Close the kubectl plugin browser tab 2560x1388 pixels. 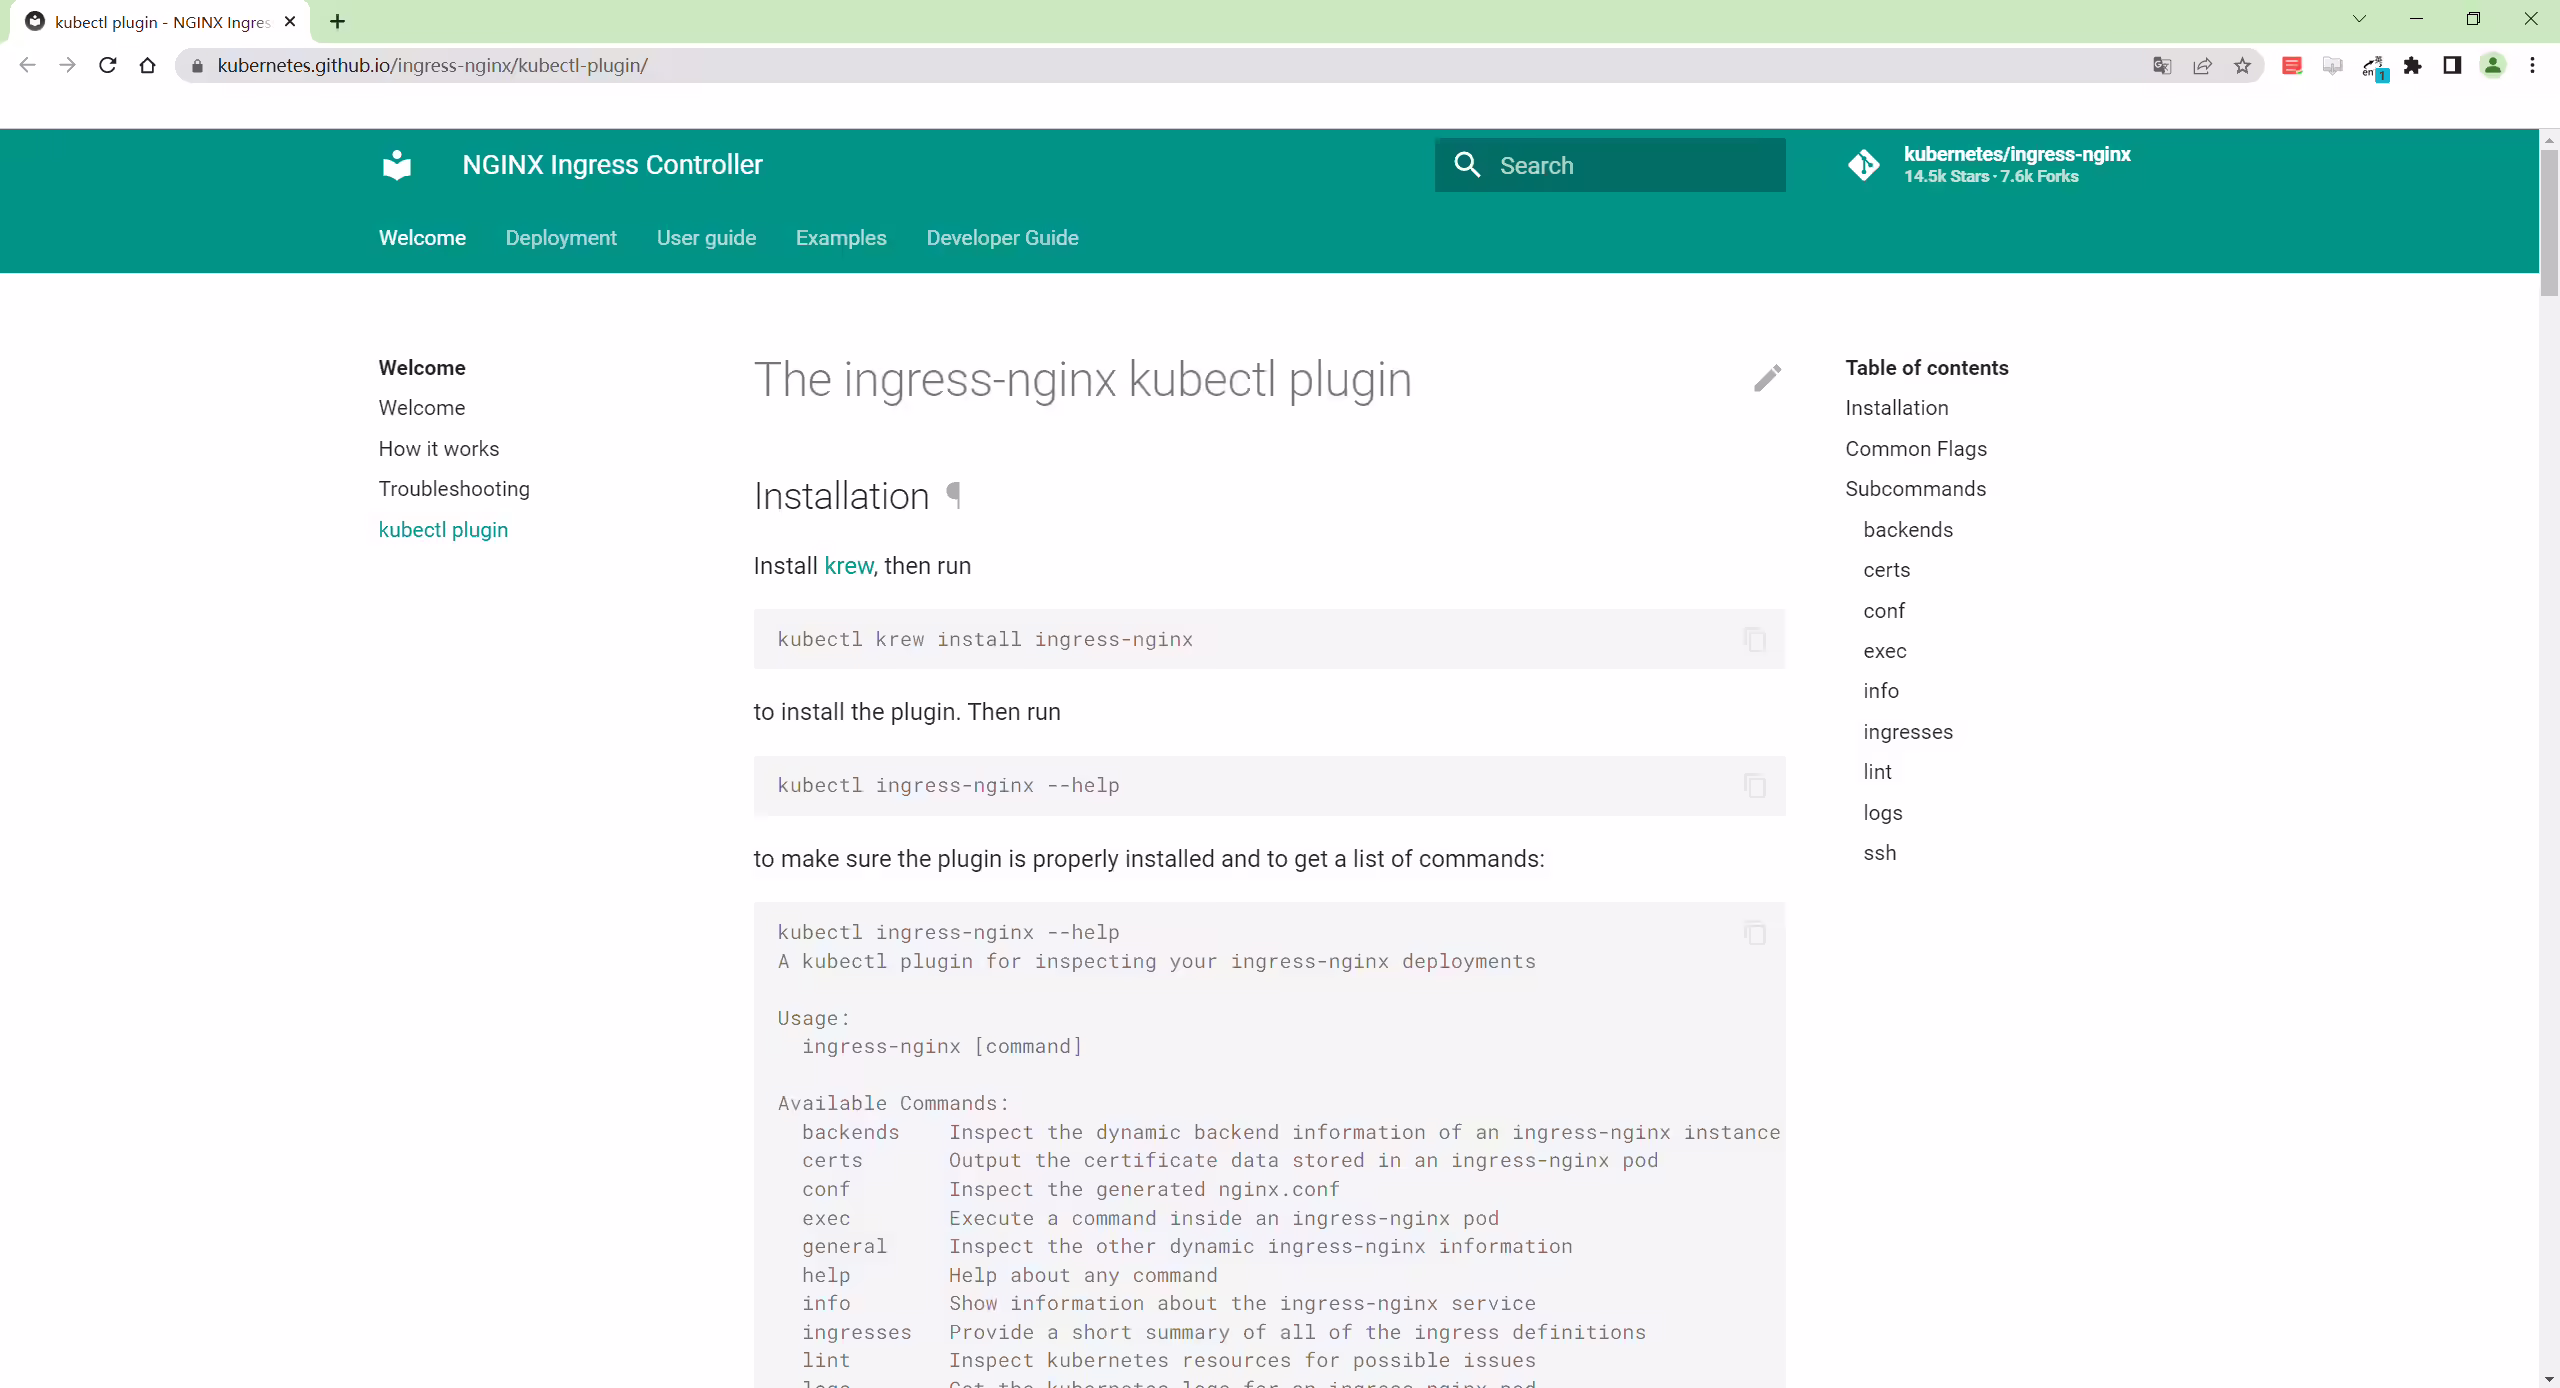tap(290, 21)
